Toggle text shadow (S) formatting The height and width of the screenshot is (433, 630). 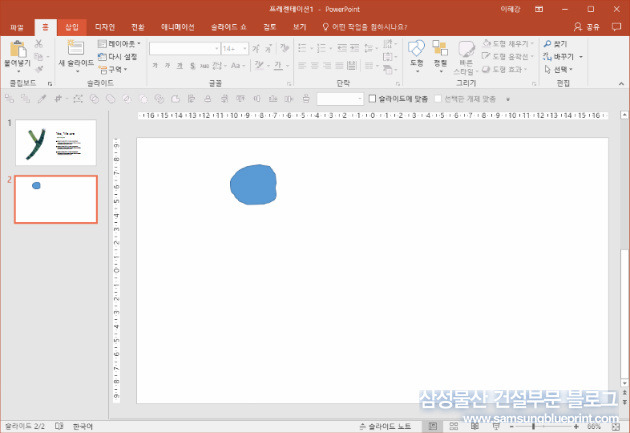pos(192,65)
